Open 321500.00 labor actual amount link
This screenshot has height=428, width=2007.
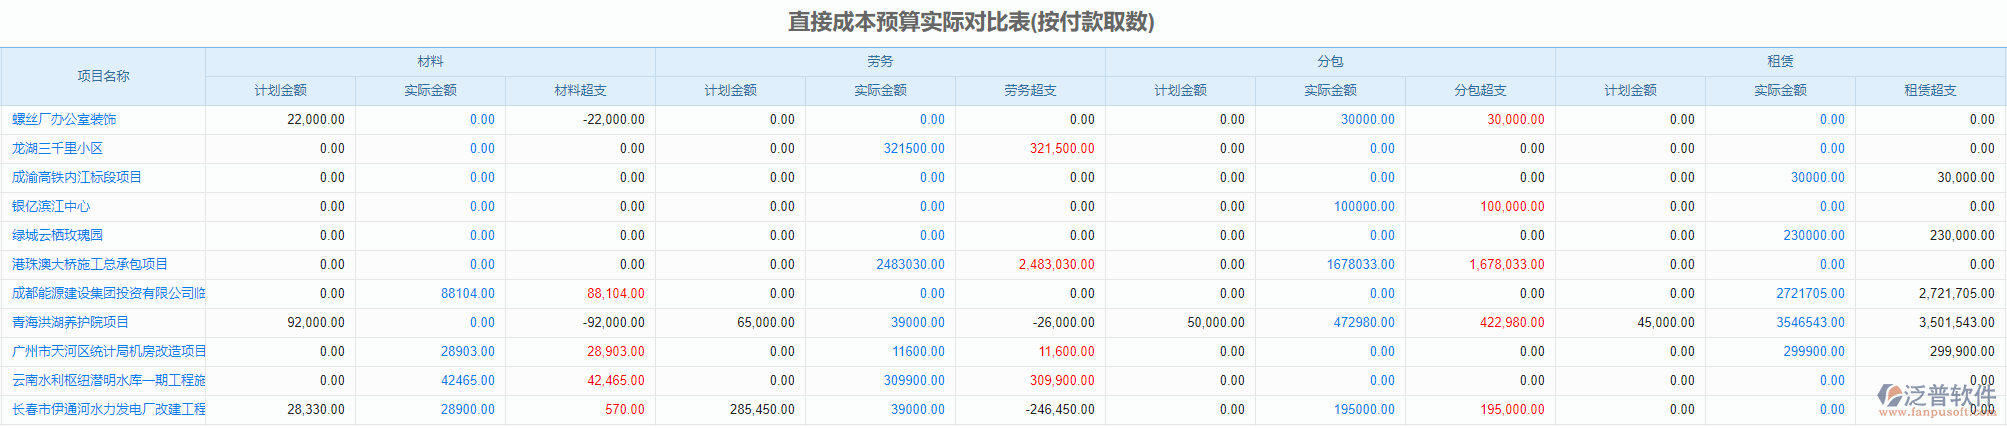(x=914, y=148)
